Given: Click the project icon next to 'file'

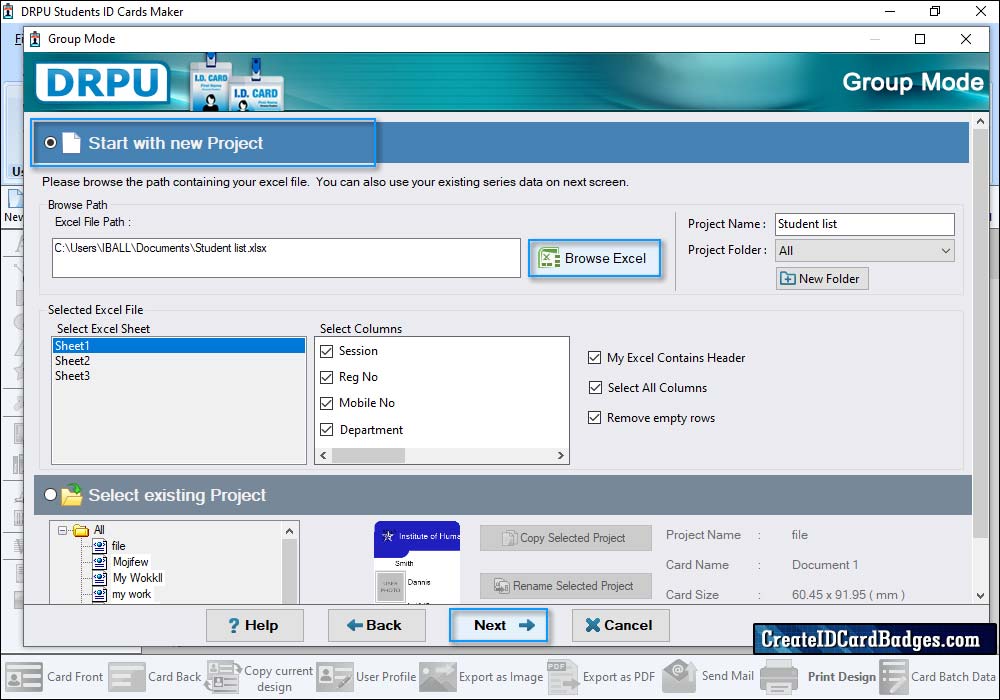Looking at the screenshot, I should point(99,546).
